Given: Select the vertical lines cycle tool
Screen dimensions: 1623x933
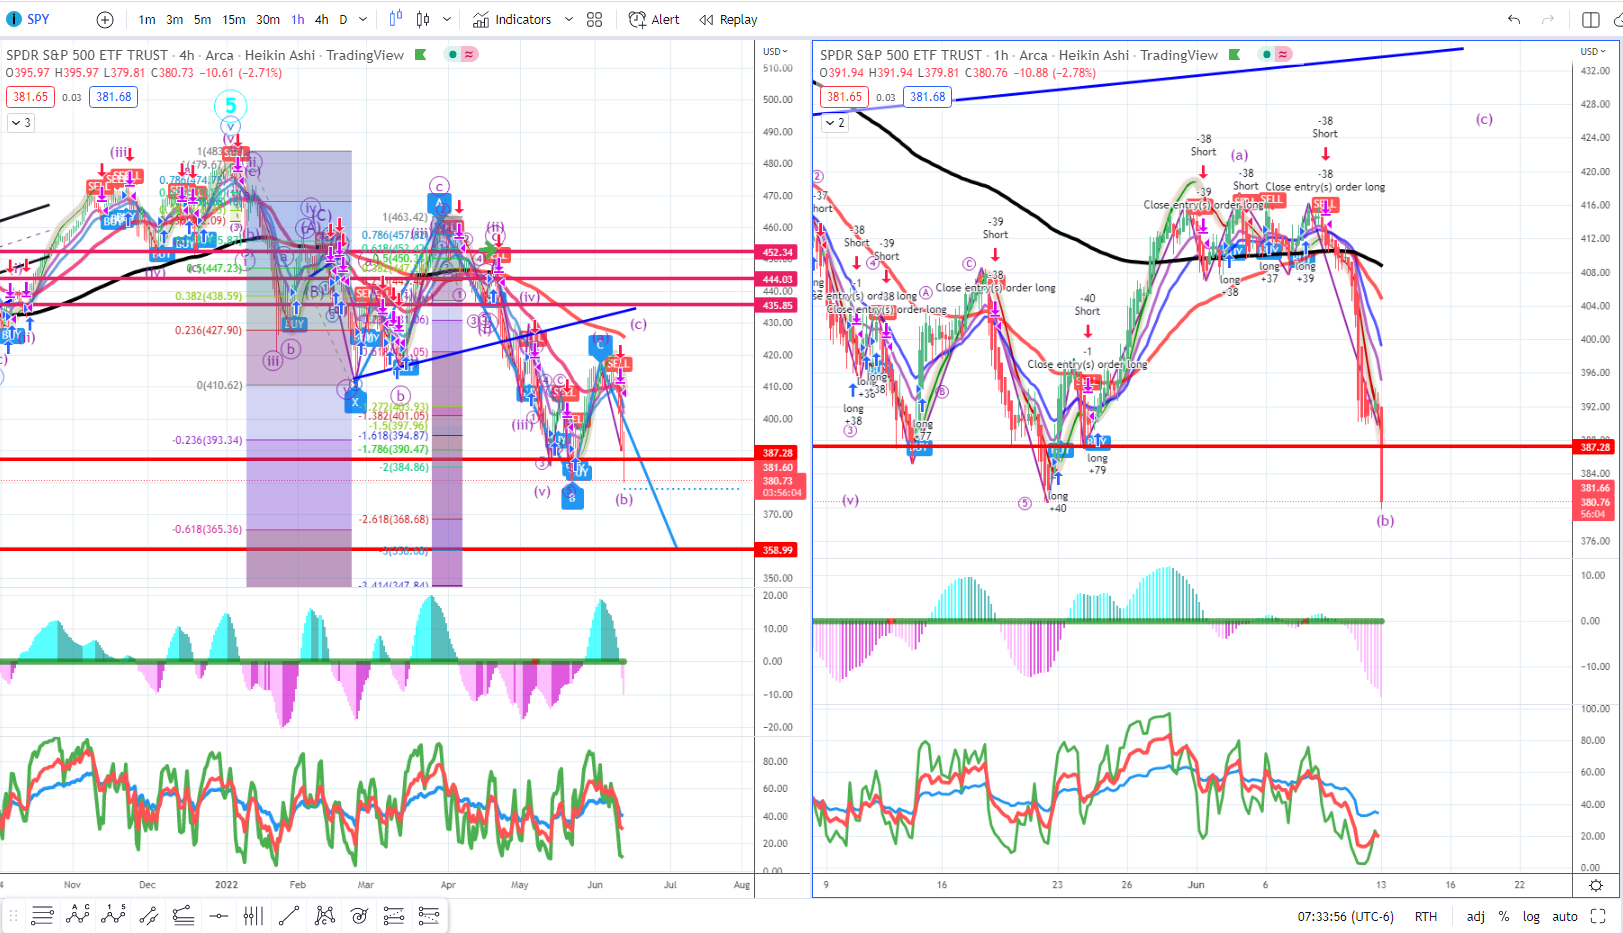Looking at the screenshot, I should pyautogui.click(x=254, y=915).
